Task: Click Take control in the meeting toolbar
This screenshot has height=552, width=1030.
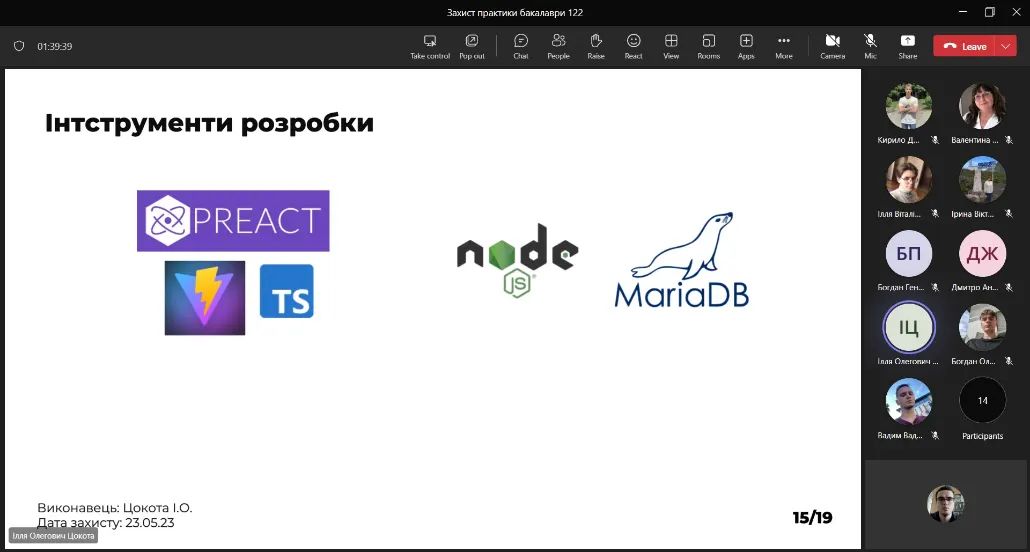Action: [x=430, y=47]
